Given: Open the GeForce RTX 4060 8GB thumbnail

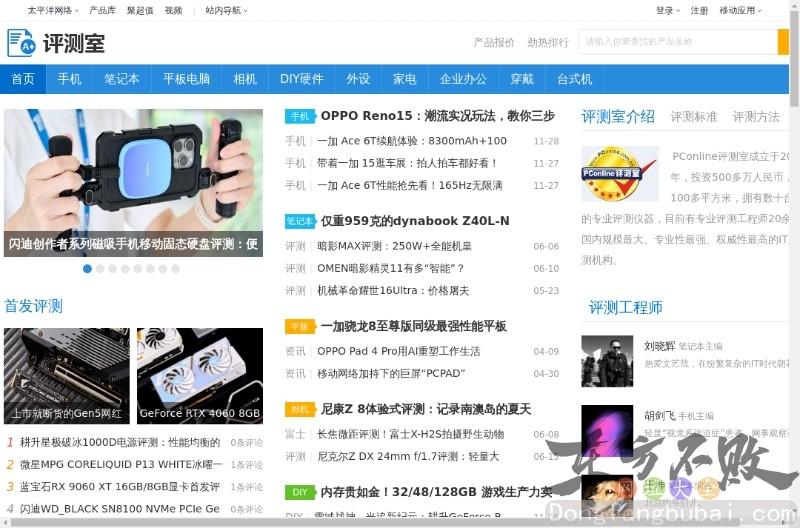Looking at the screenshot, I should [x=200, y=376].
